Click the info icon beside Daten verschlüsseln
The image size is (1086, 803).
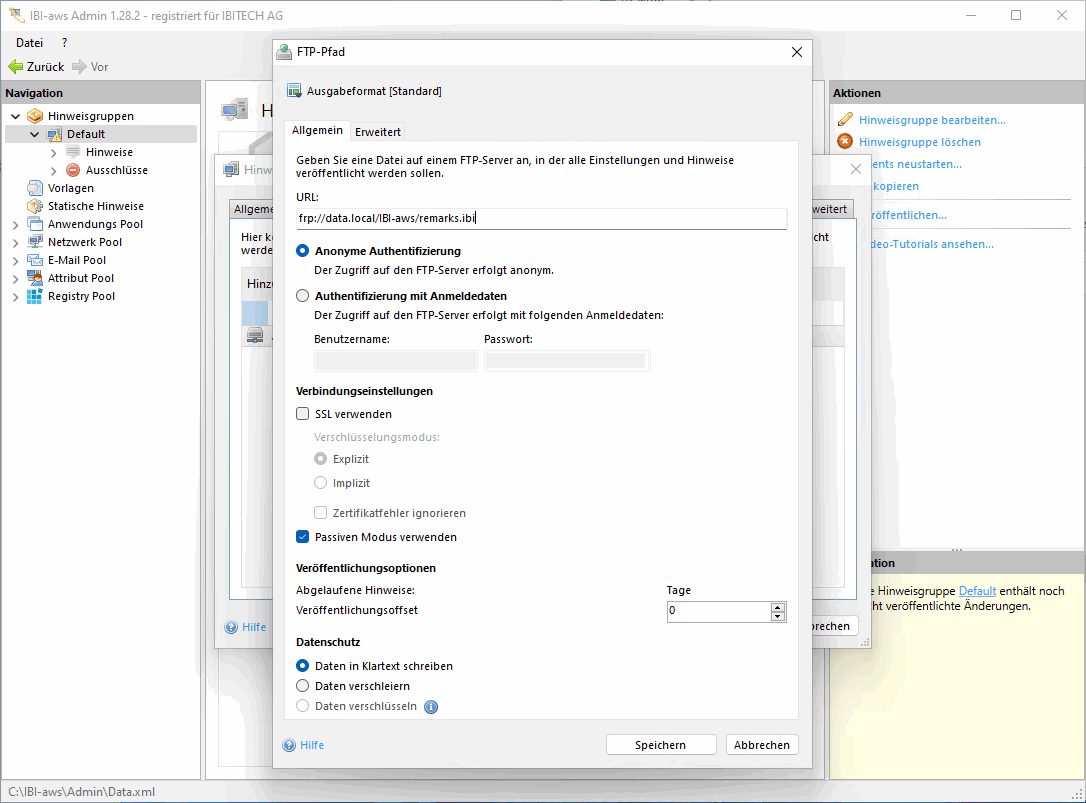click(431, 707)
